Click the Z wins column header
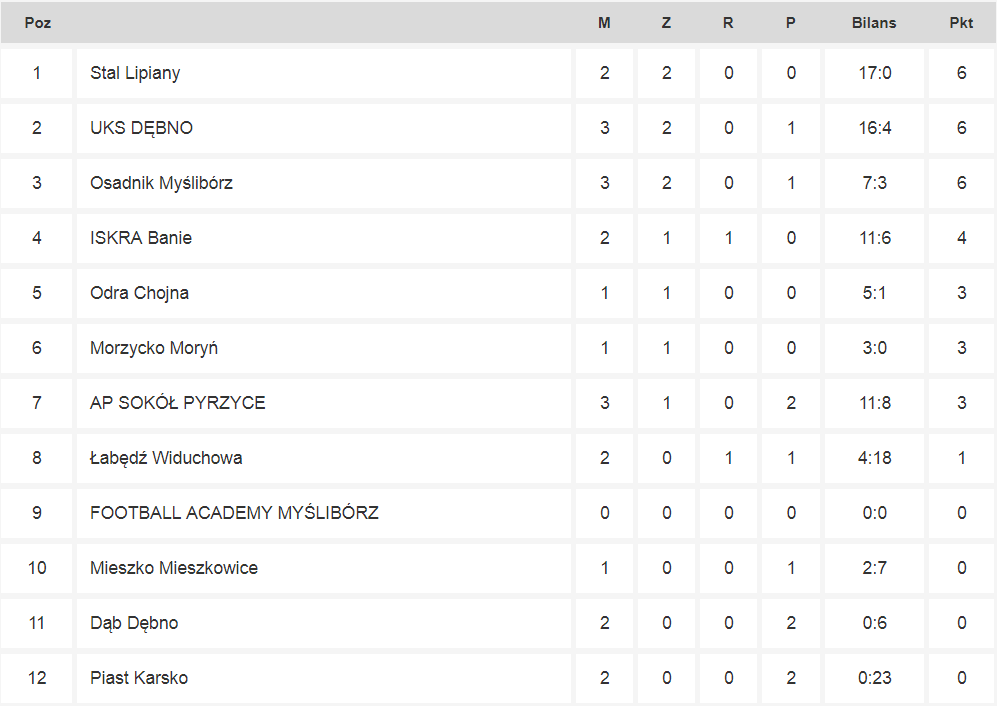The width and height of the screenshot is (997, 706). [666, 23]
